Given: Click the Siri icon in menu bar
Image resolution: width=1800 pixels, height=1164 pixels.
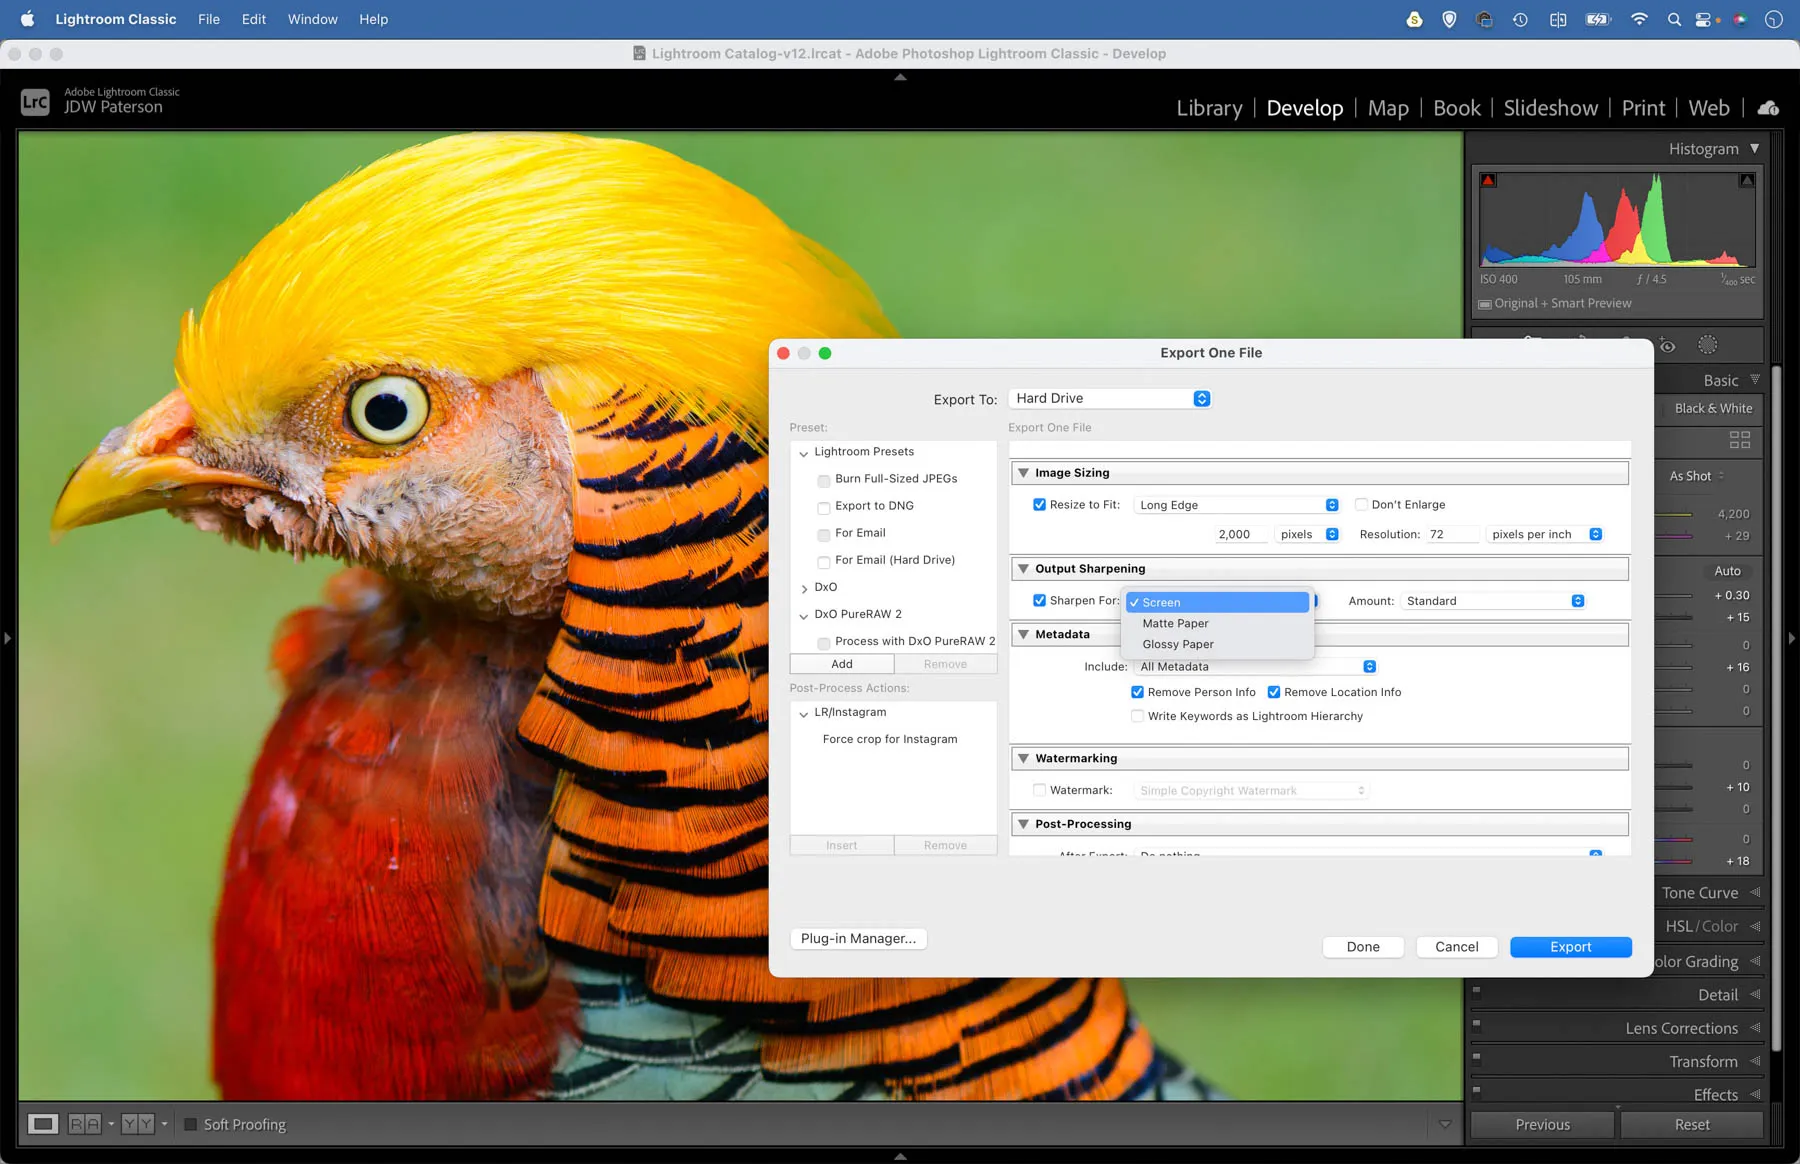Looking at the screenshot, I should (x=1740, y=19).
